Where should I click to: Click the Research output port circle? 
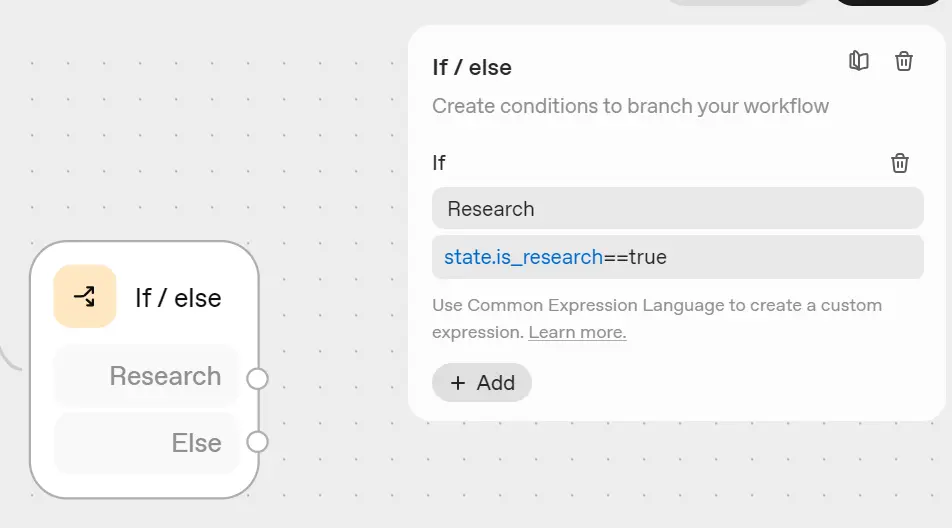(257, 379)
